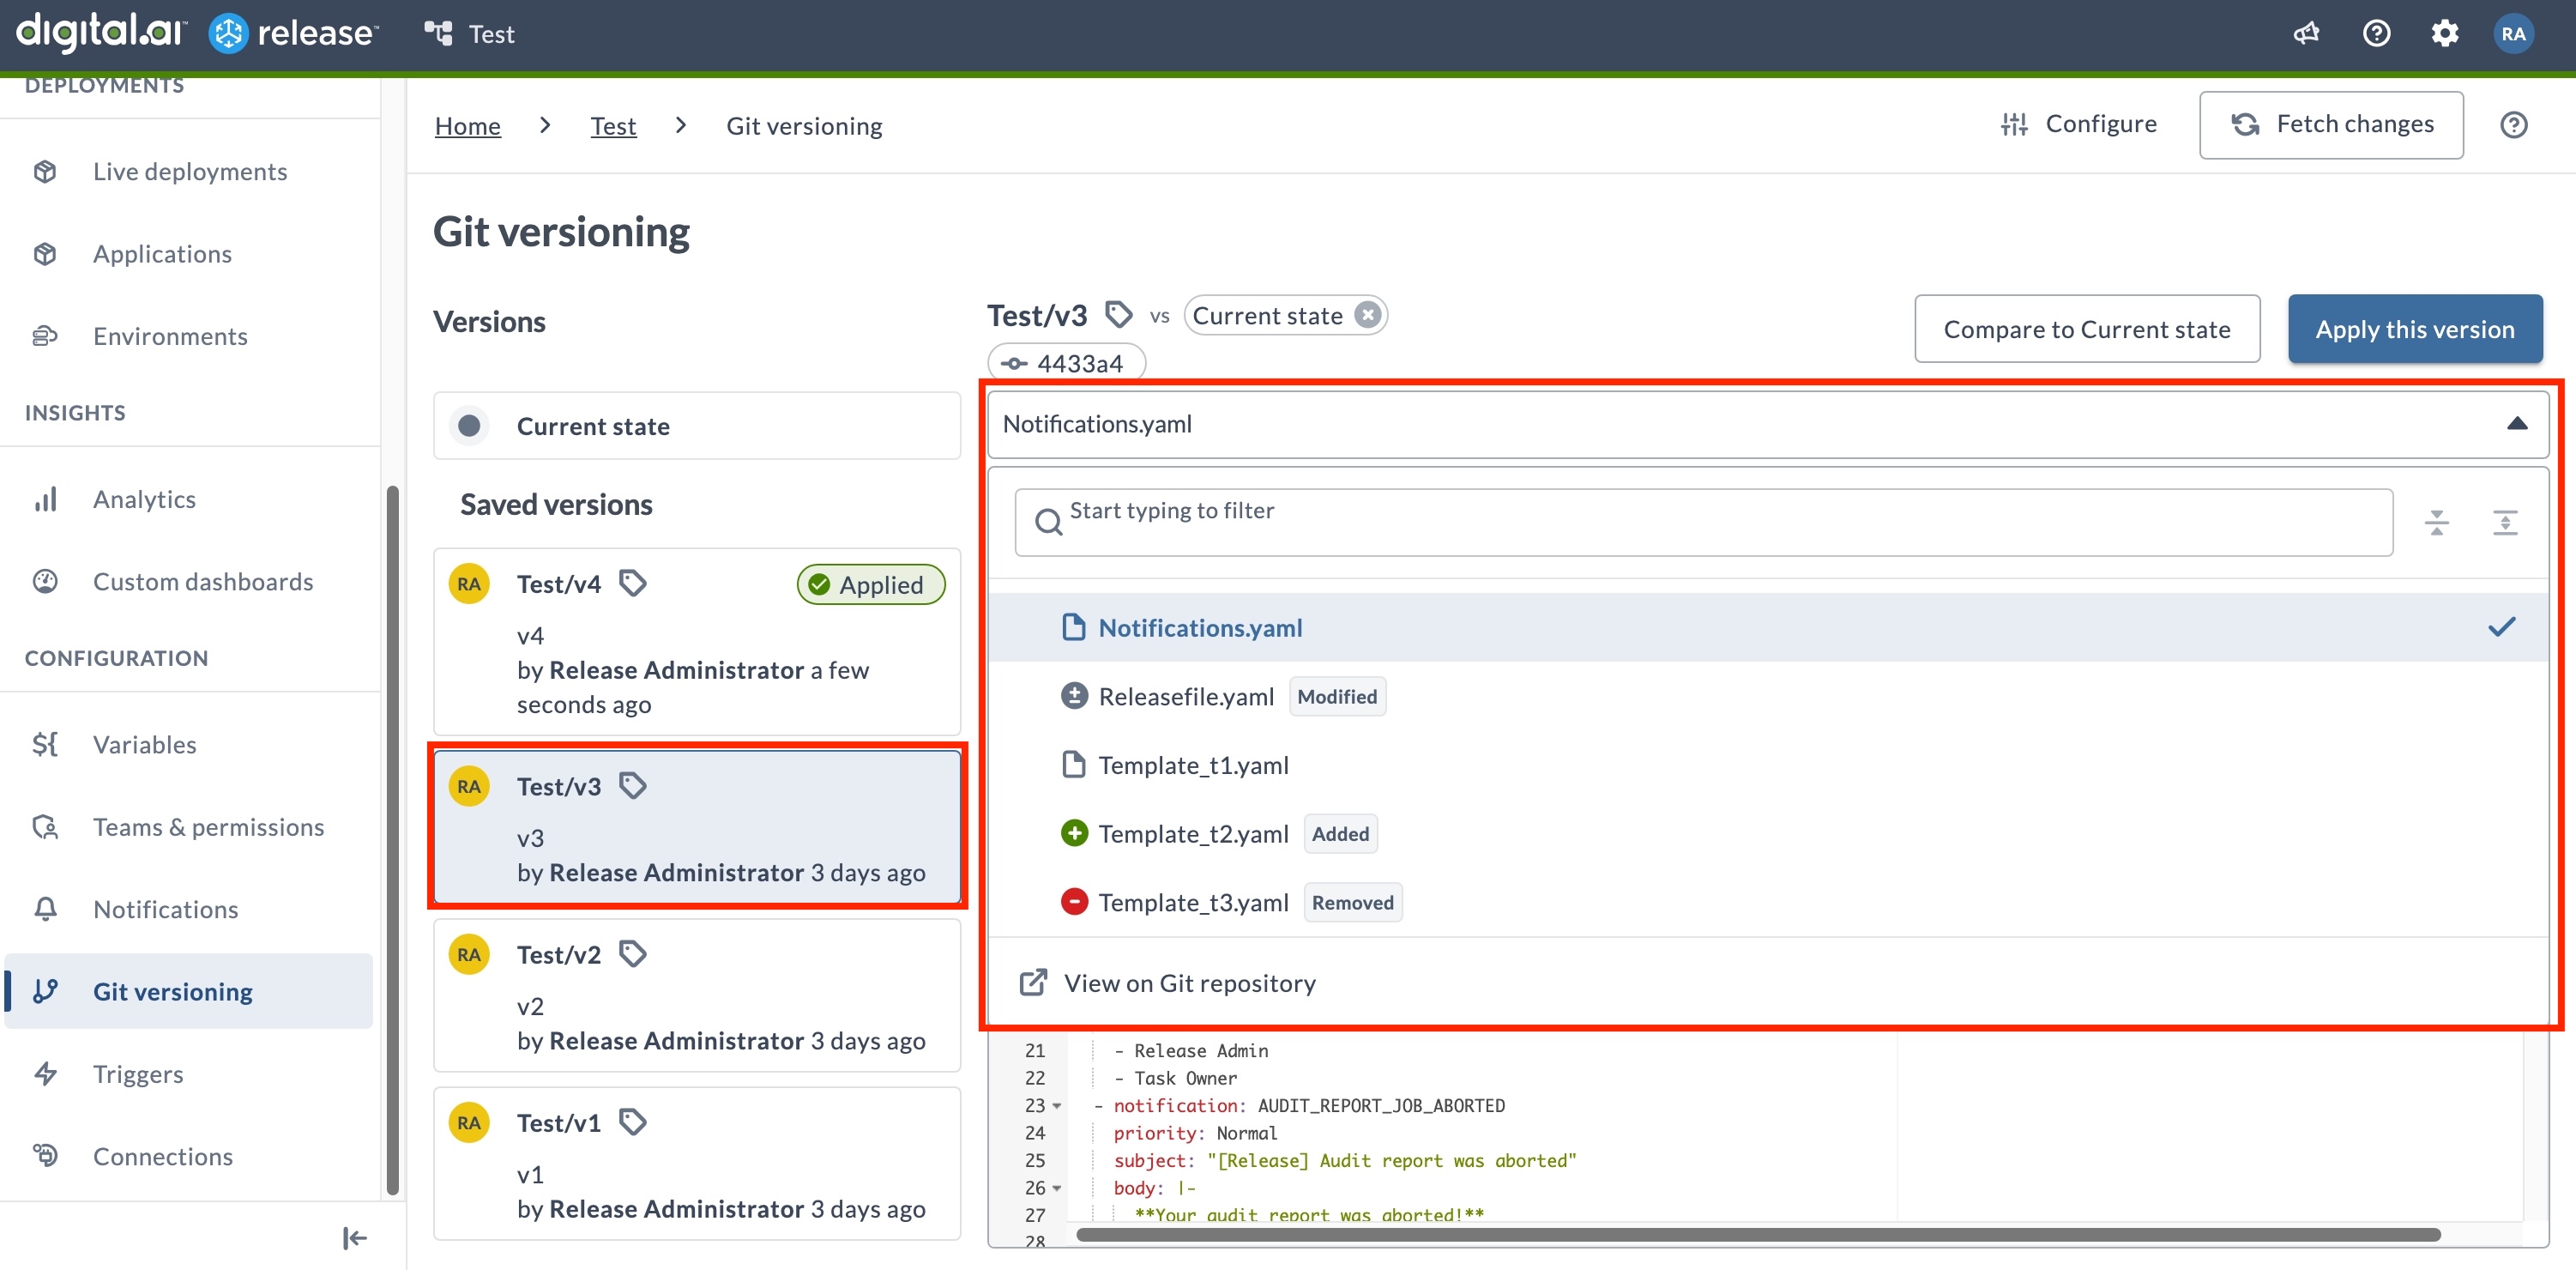Remove the Current state comparison chip
2576x1270 pixels.
pos(1367,315)
